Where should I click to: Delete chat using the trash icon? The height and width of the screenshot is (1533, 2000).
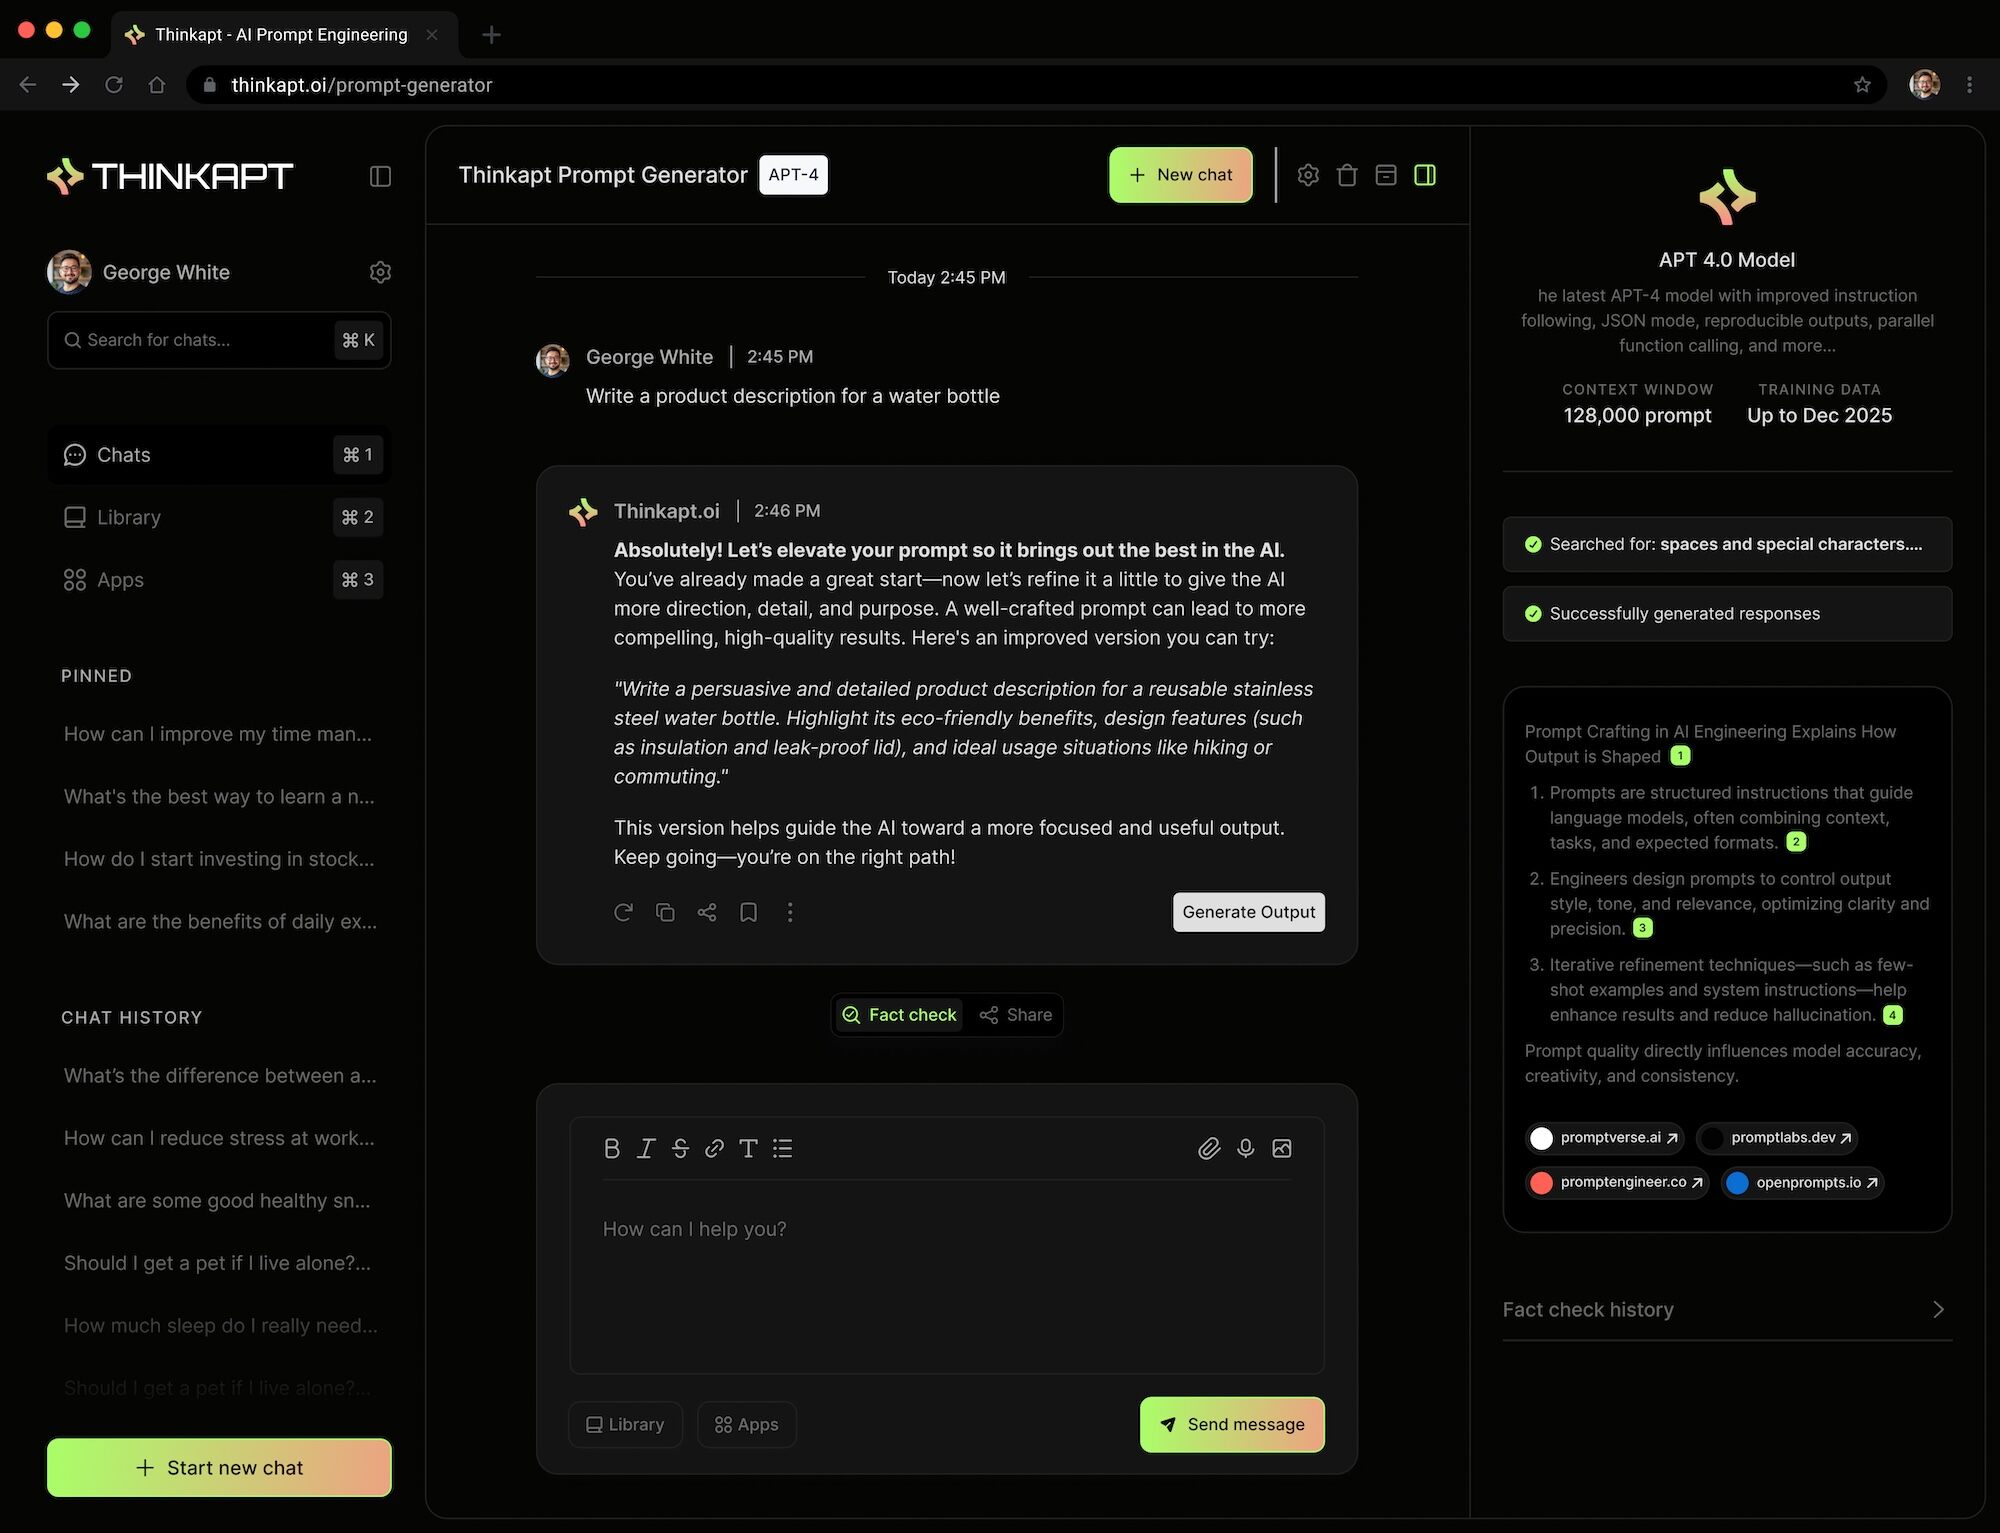1347,175
